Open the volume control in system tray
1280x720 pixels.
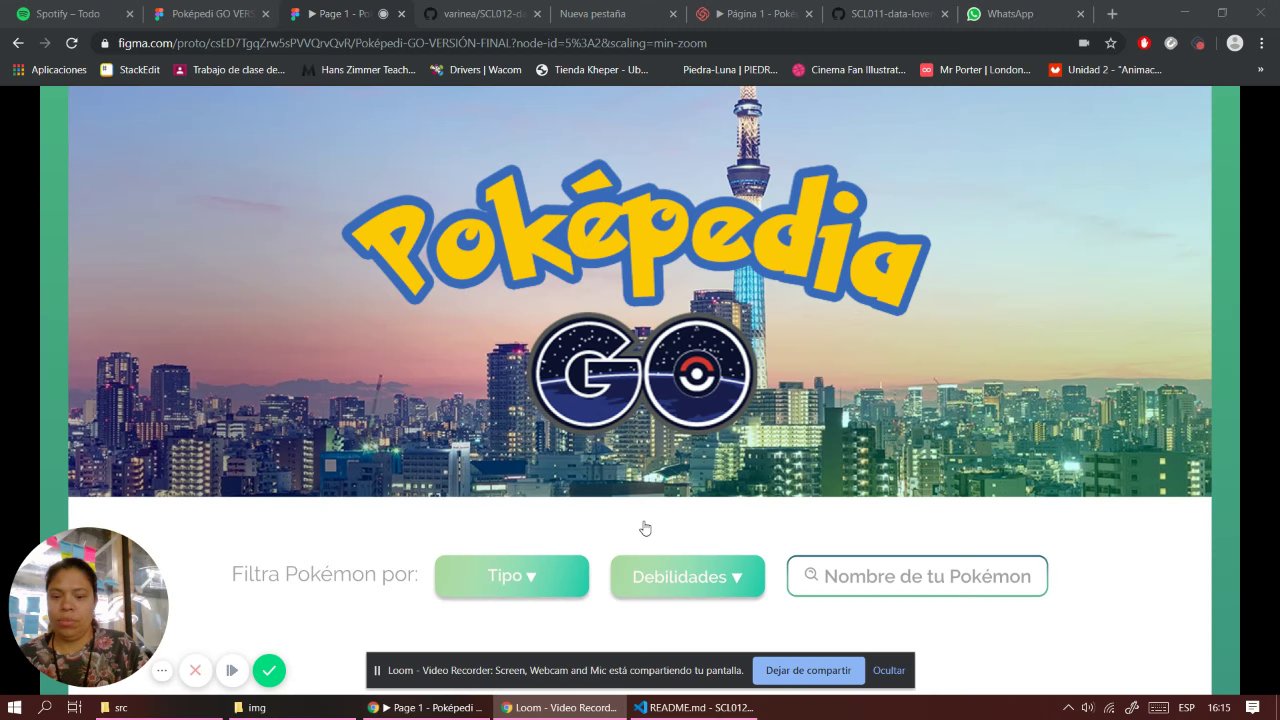1087,707
